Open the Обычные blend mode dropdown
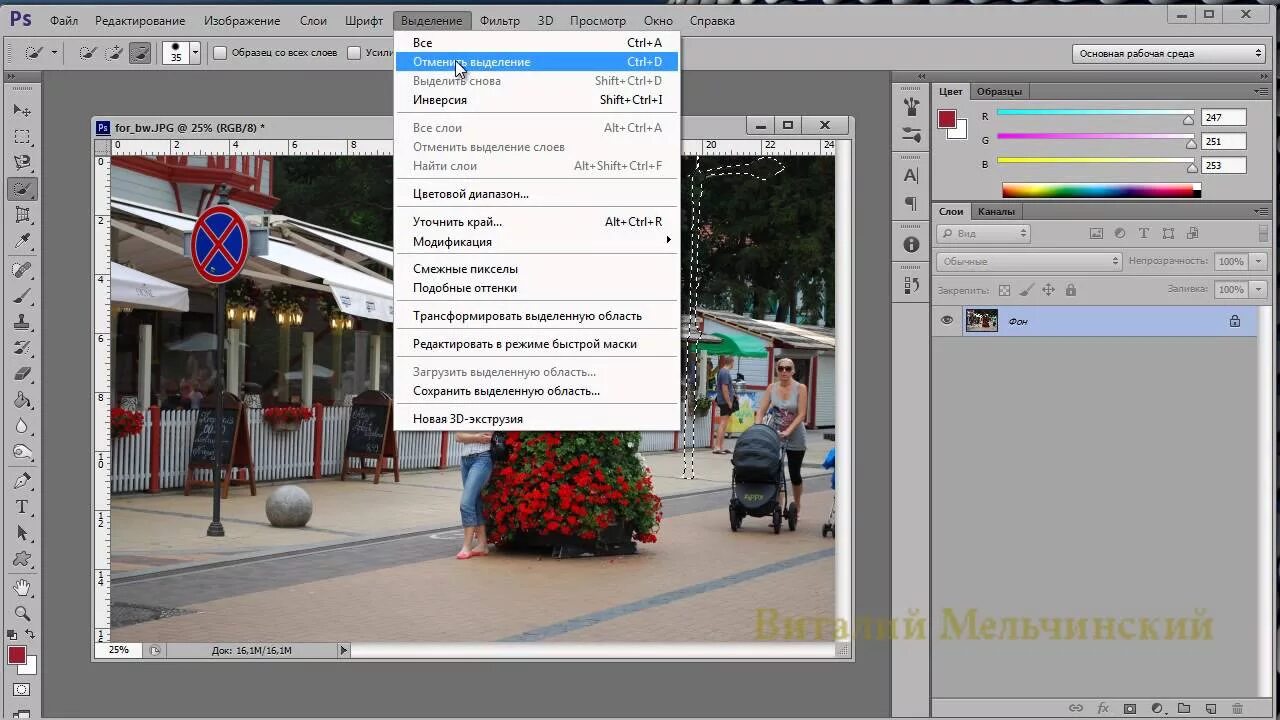The width and height of the screenshot is (1280, 720). pyautogui.click(x=1029, y=261)
